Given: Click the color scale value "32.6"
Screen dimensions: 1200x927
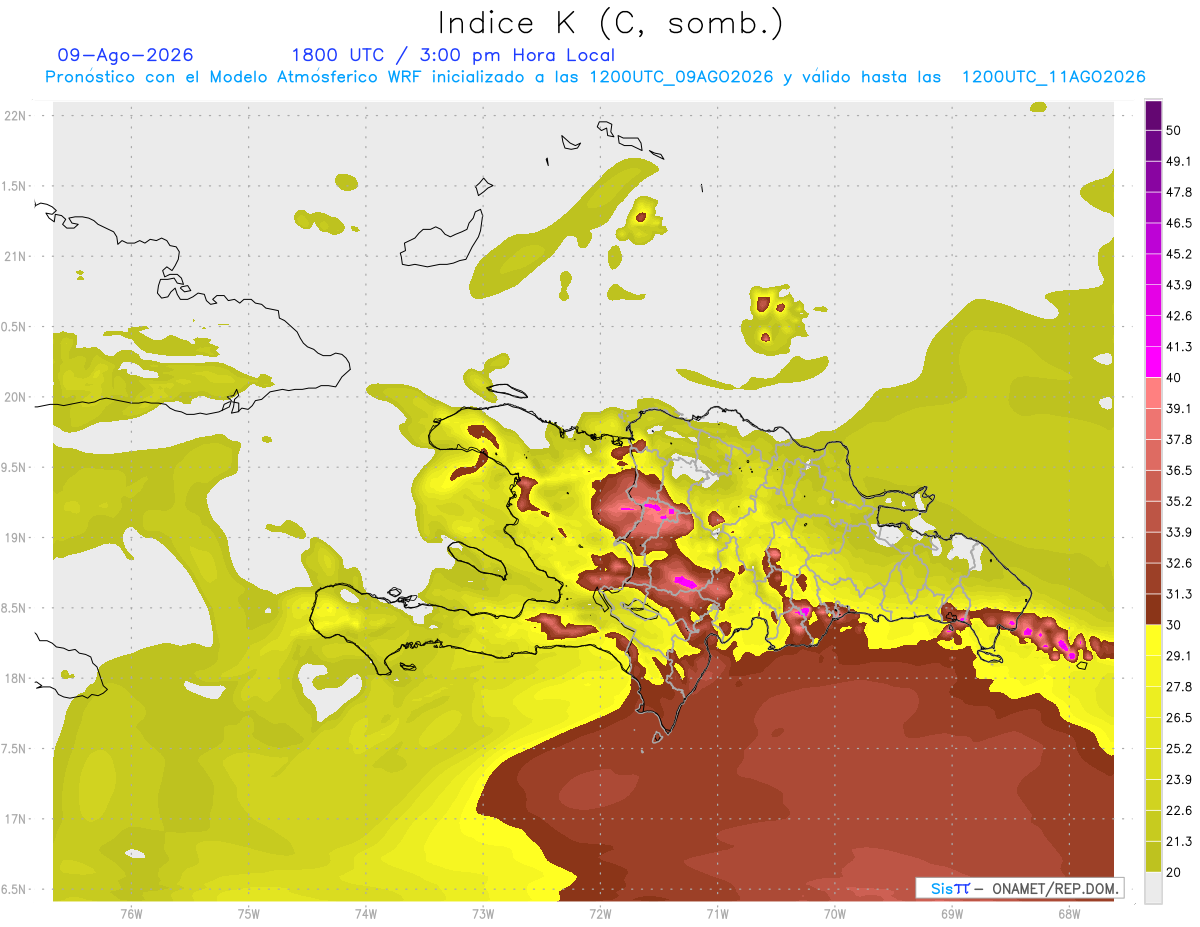Looking at the screenshot, I should pyautogui.click(x=1179, y=563).
